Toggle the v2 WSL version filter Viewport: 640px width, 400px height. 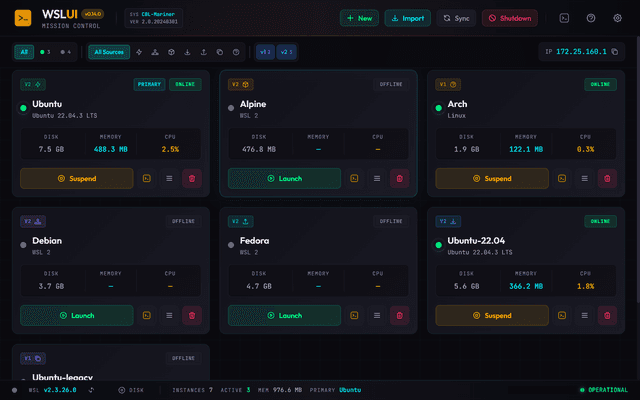(x=285, y=51)
